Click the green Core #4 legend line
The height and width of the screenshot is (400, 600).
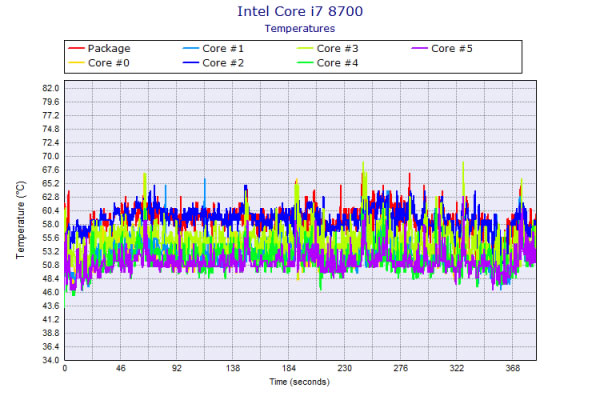click(305, 63)
